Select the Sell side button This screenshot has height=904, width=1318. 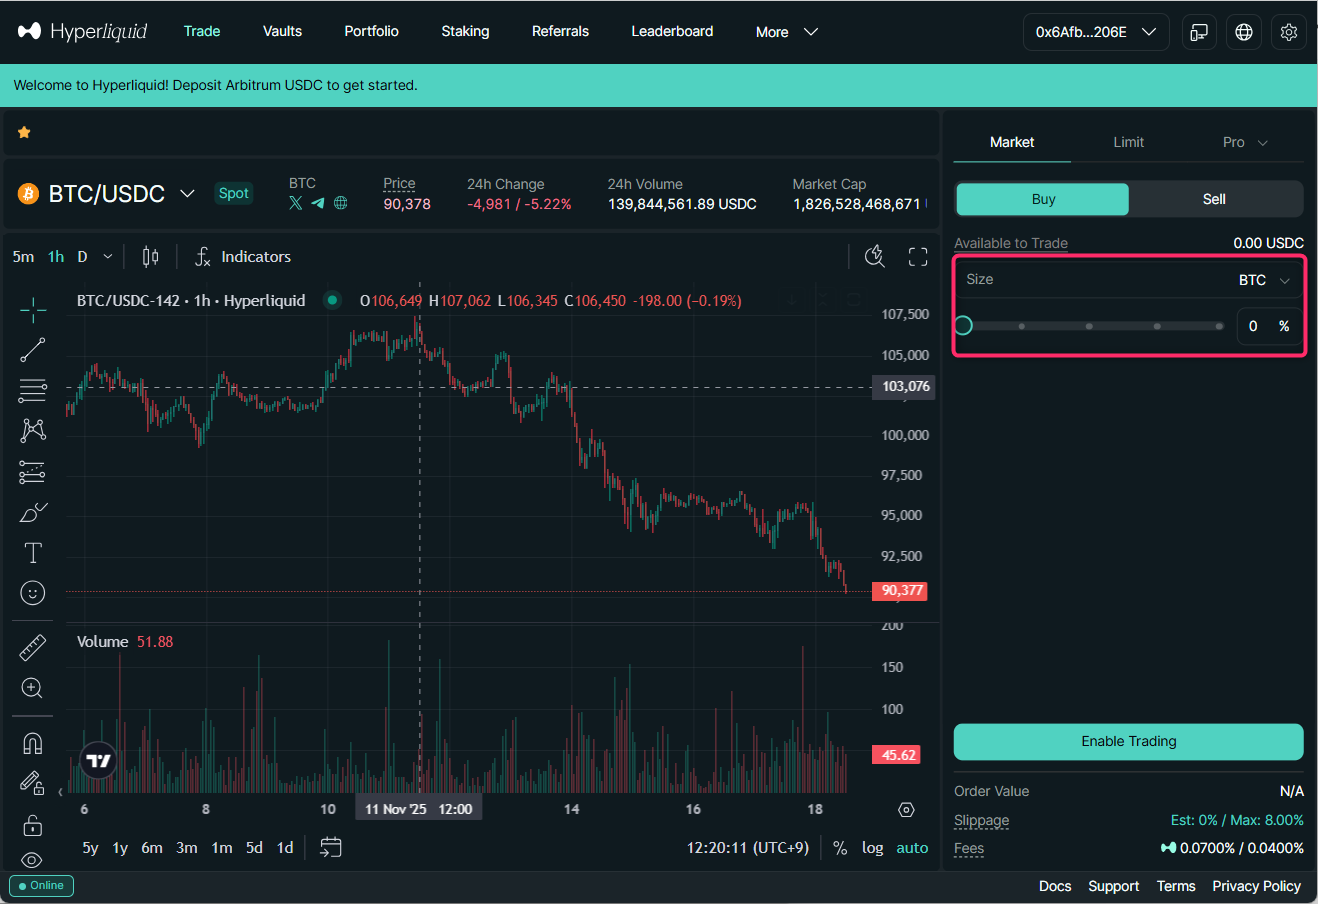(x=1214, y=199)
